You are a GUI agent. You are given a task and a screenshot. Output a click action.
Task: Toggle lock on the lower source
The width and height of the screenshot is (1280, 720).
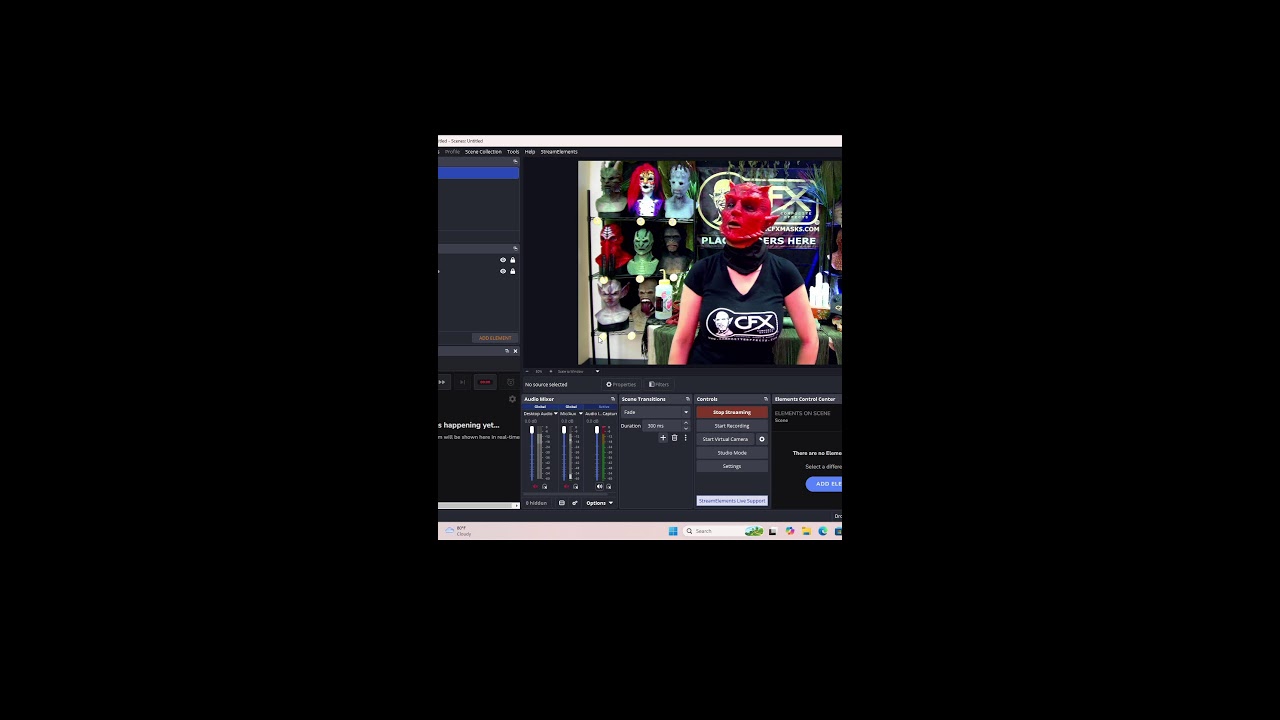tap(513, 271)
